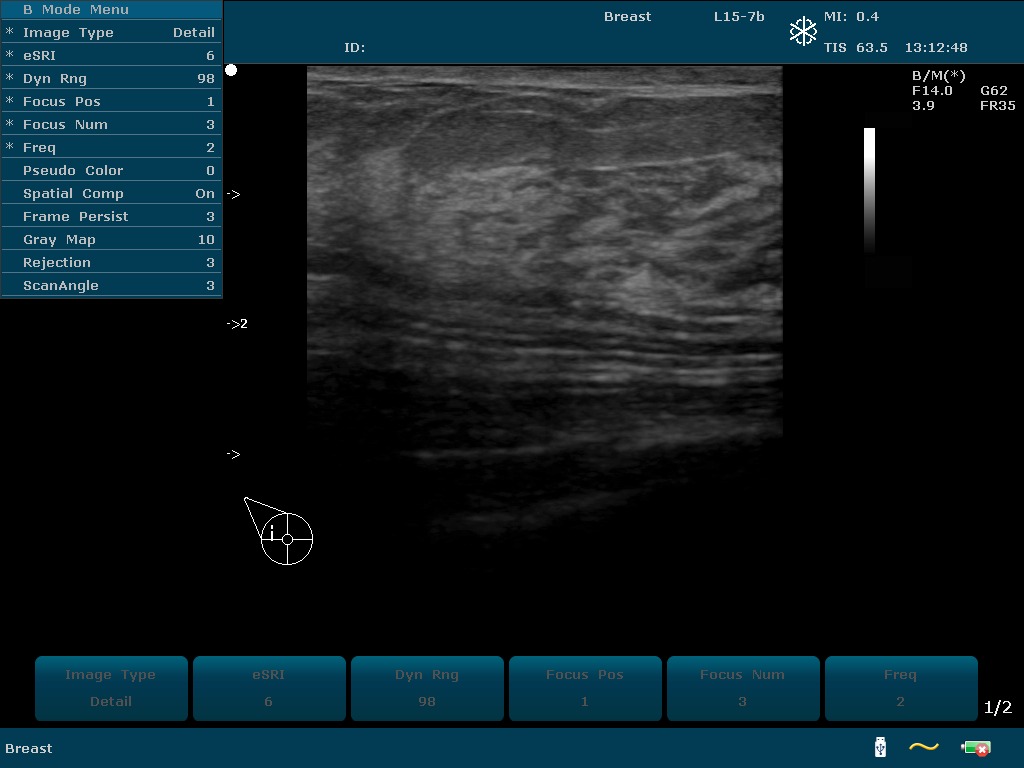Image resolution: width=1024 pixels, height=768 pixels.
Task: Click the focus marker arrow labeled 2
Action: 237,324
